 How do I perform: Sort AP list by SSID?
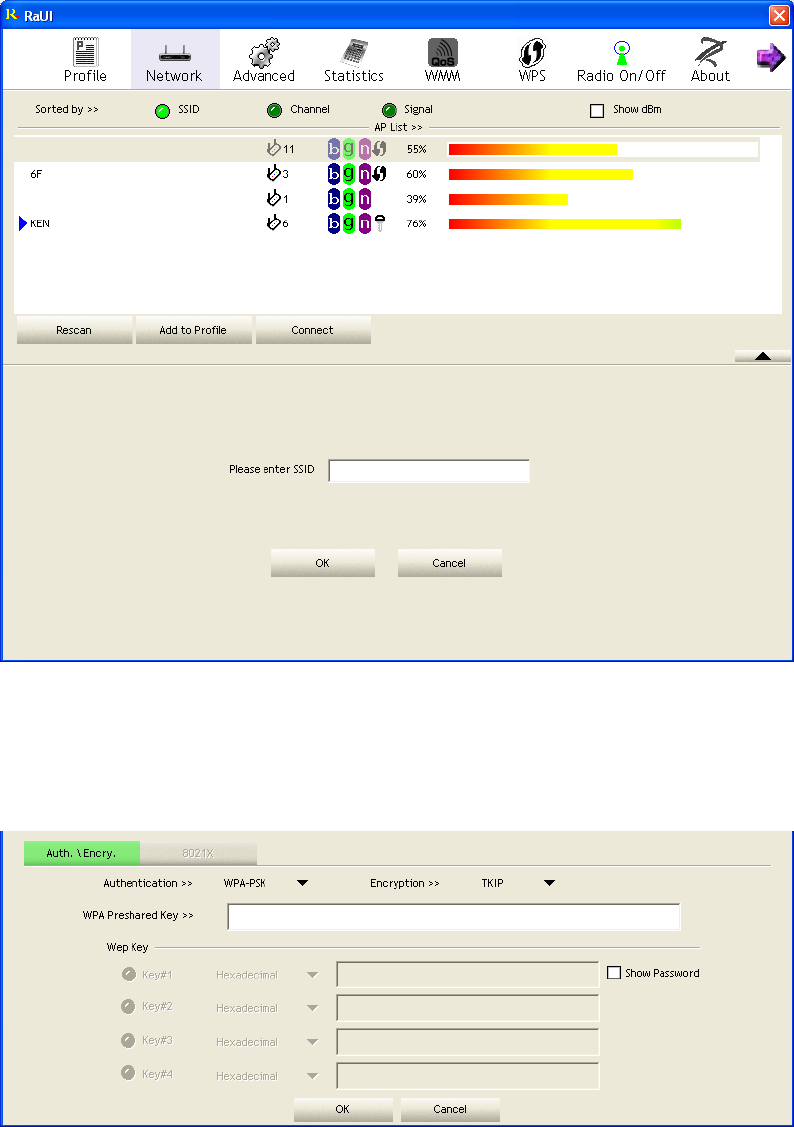coord(162,111)
